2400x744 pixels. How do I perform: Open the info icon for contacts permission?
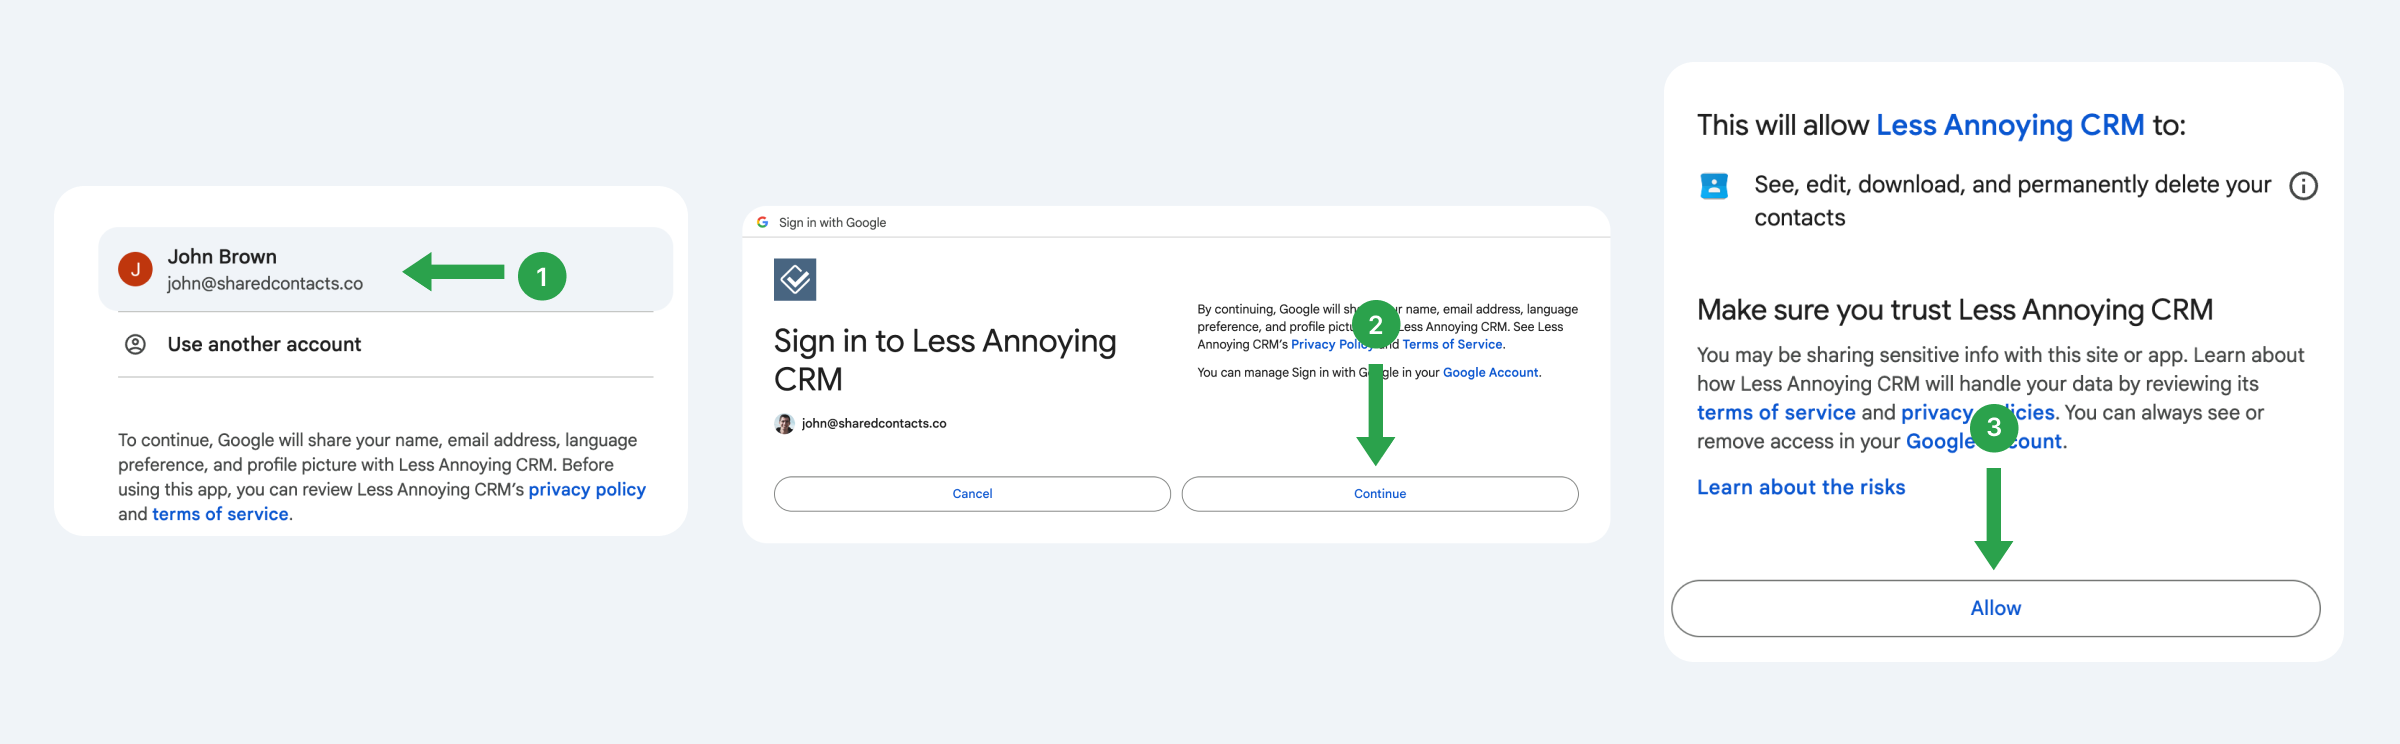click(x=2304, y=186)
